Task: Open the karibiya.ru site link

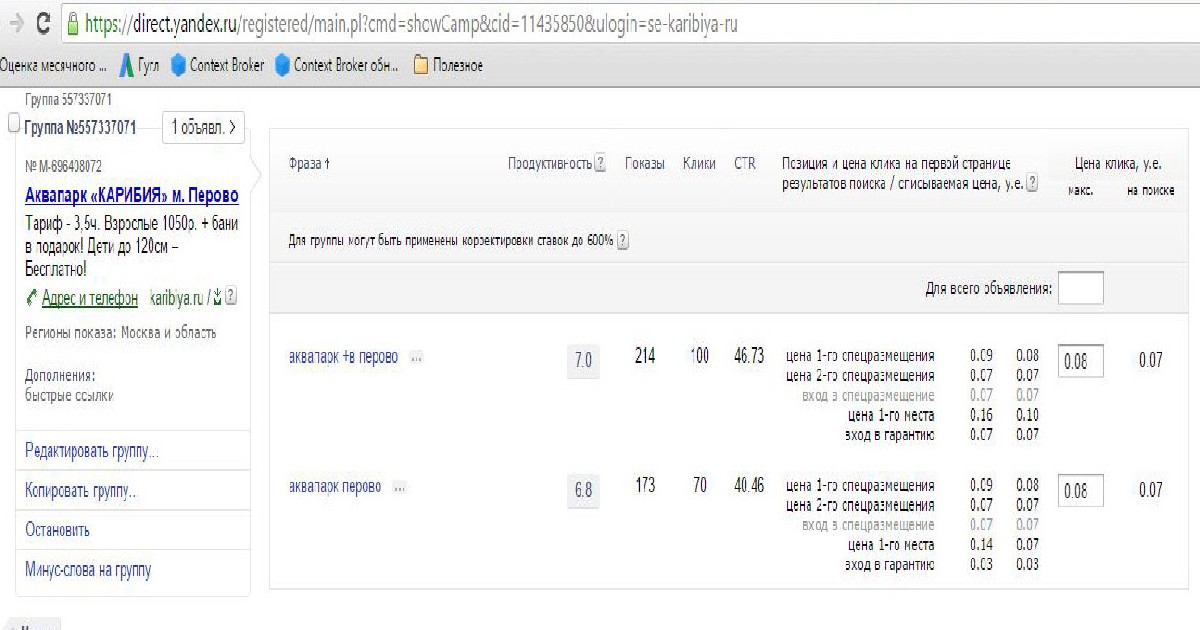Action: 177,298
